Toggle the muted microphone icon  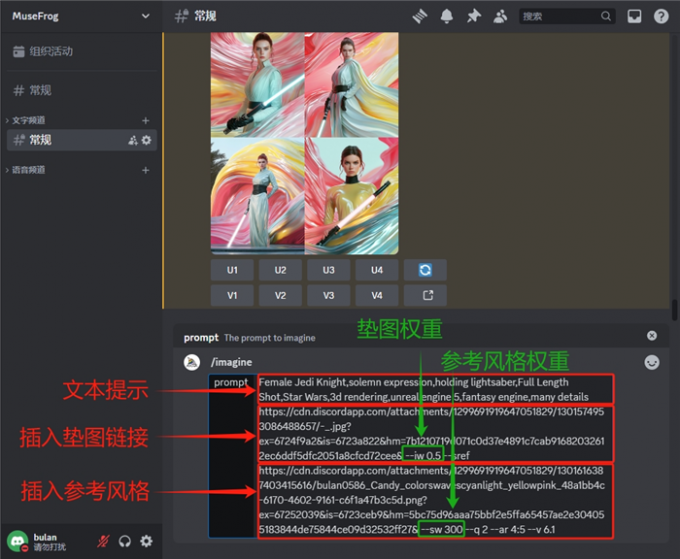[103, 541]
